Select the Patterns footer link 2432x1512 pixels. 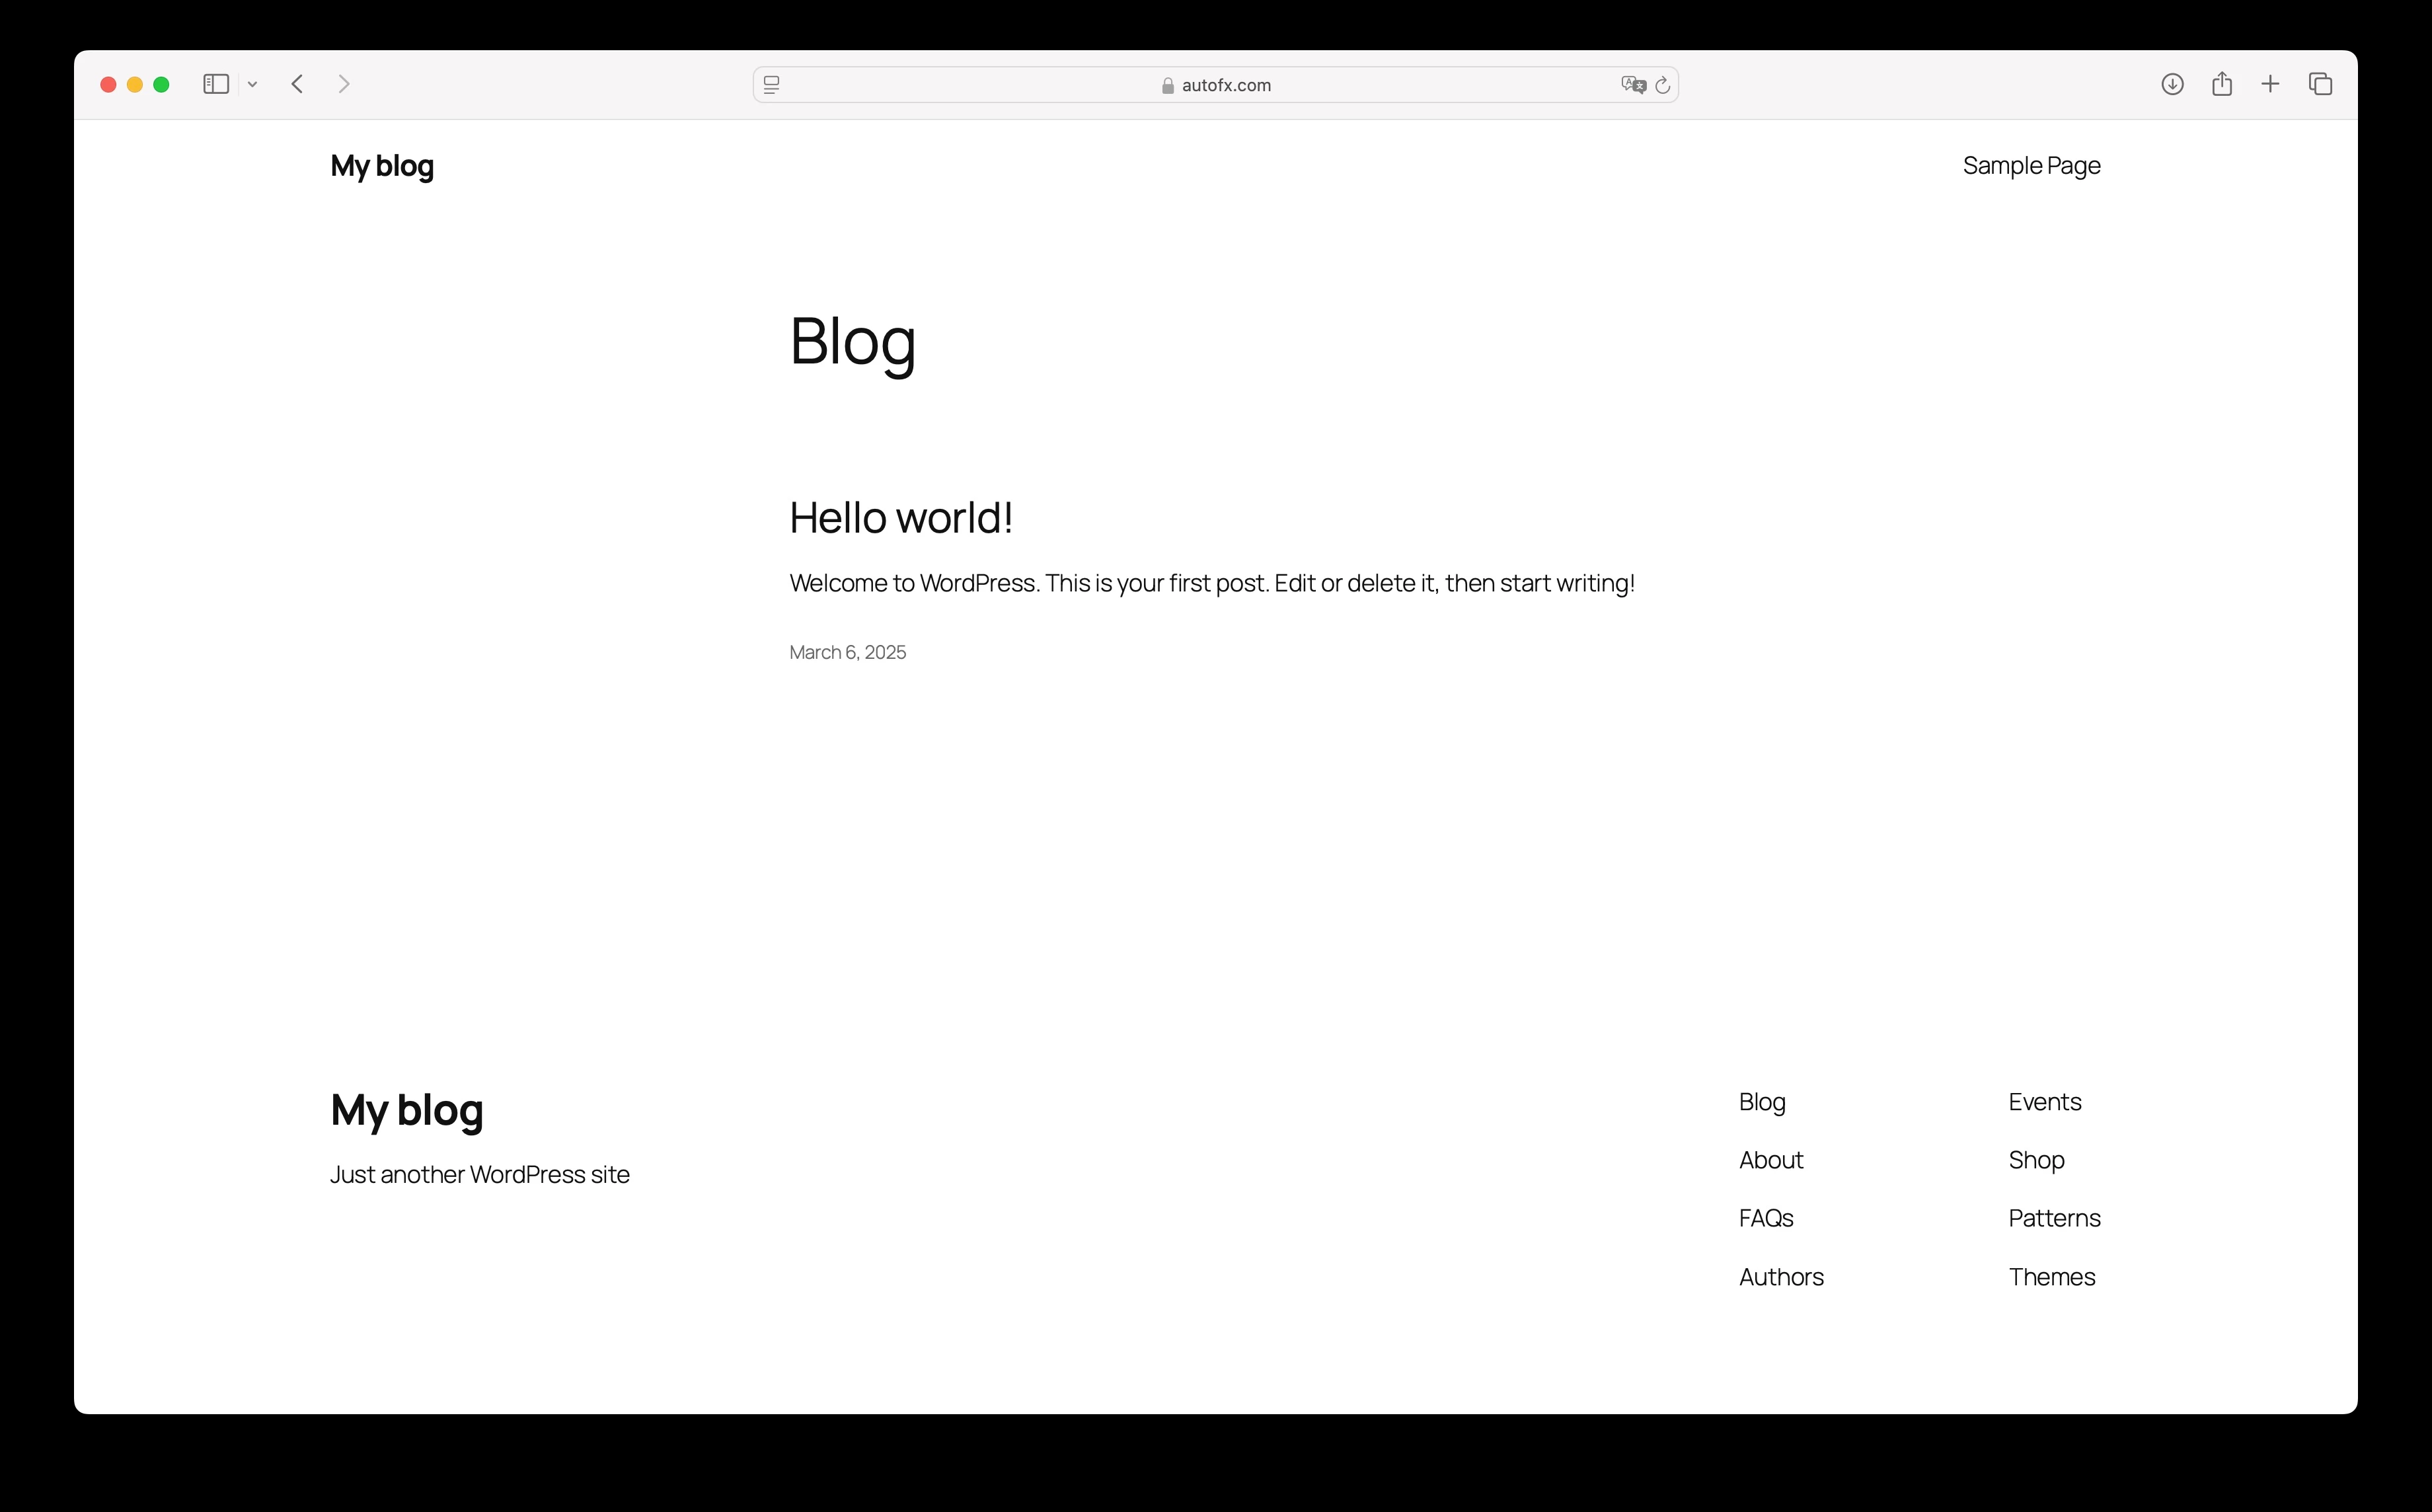click(2054, 1218)
